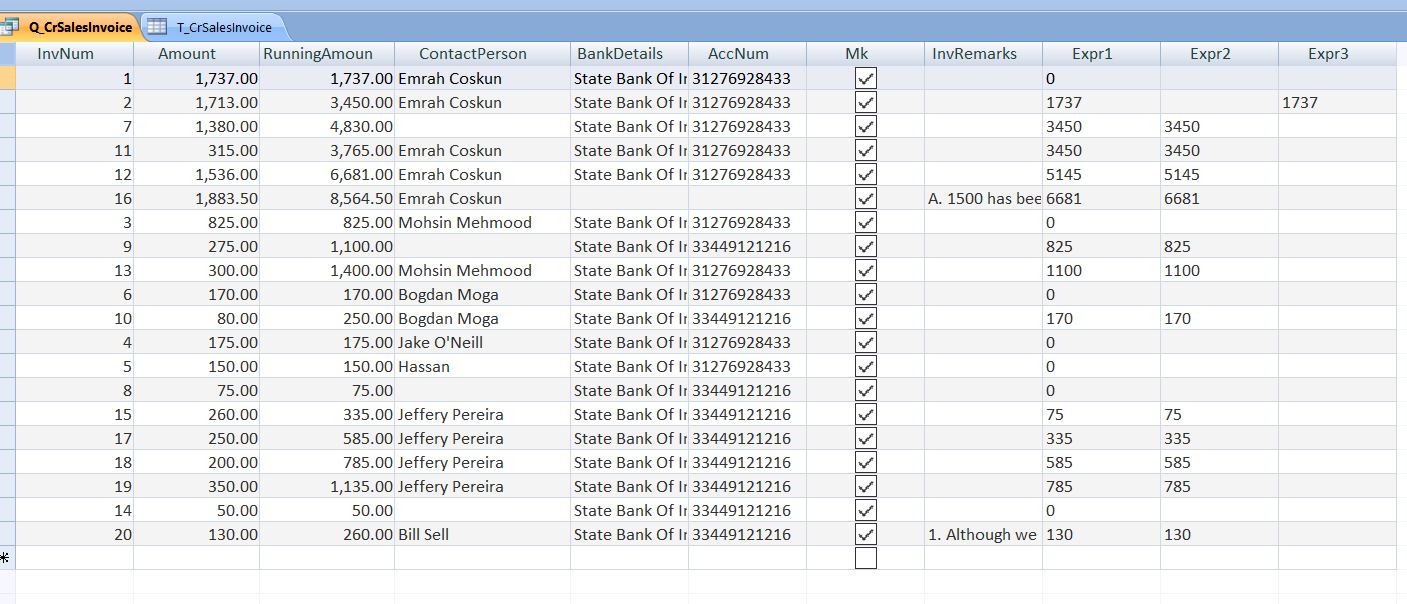Select the InvNum column header

(74, 54)
